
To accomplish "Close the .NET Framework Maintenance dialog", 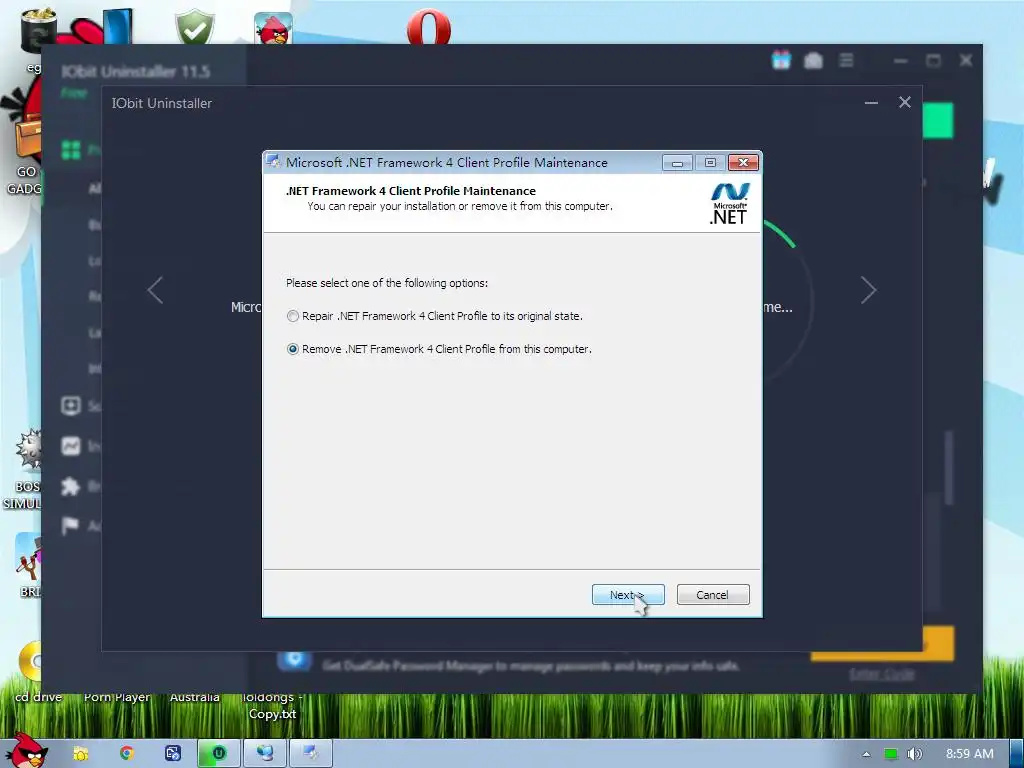I will pyautogui.click(x=743, y=163).
